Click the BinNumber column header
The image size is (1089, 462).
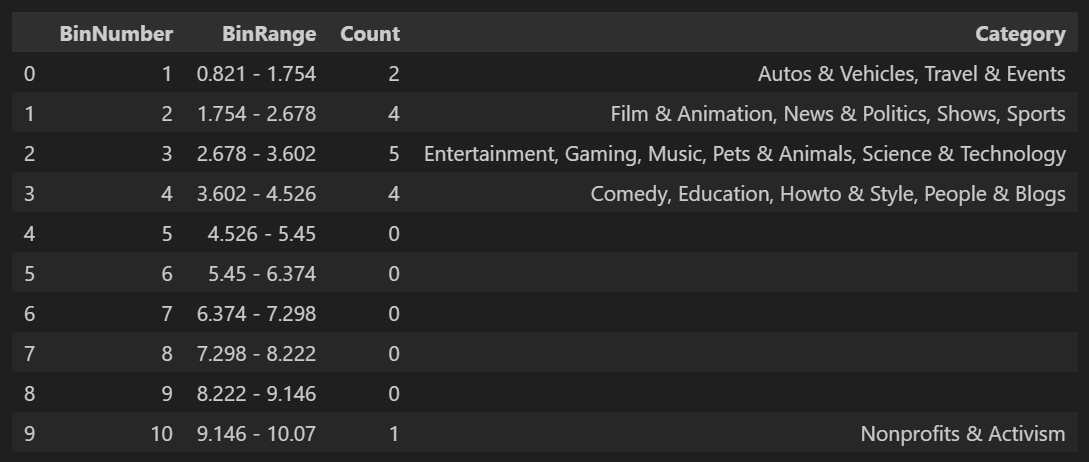pos(116,34)
